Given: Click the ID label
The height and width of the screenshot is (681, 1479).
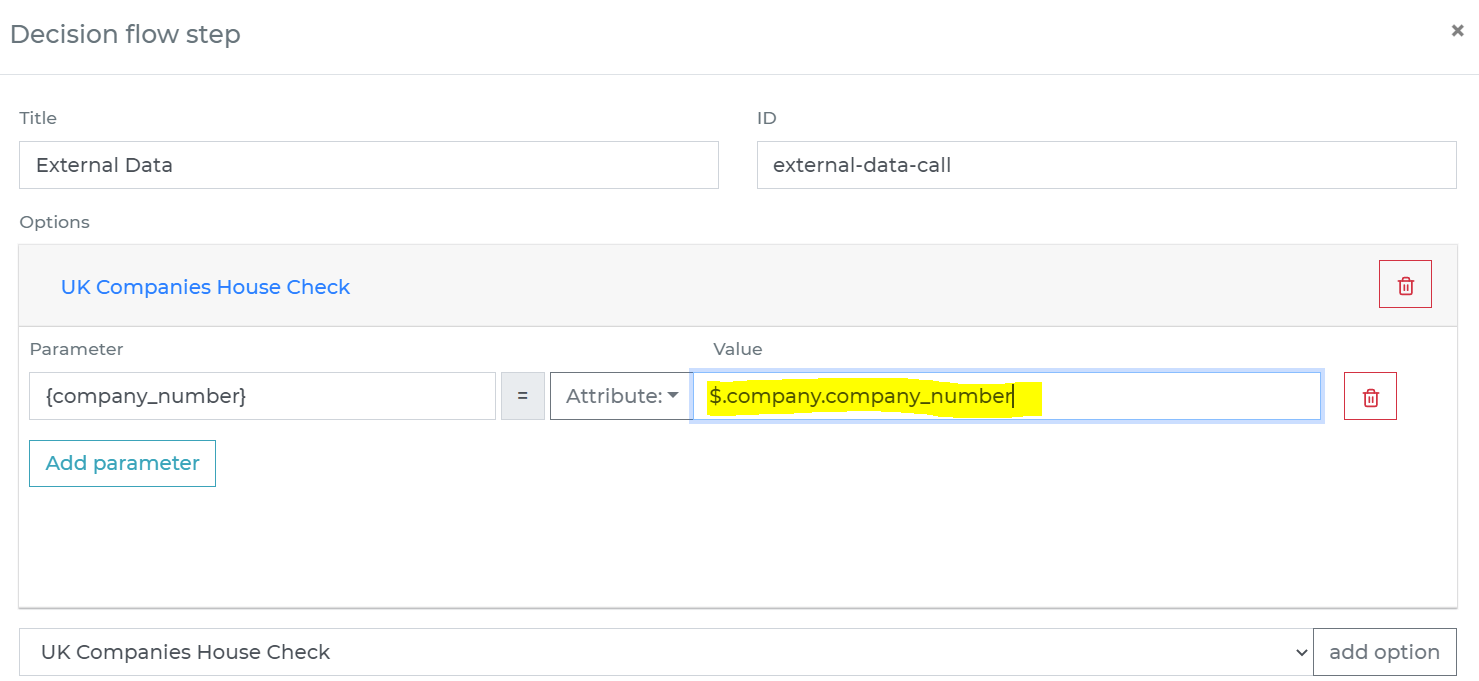Looking at the screenshot, I should point(767,118).
